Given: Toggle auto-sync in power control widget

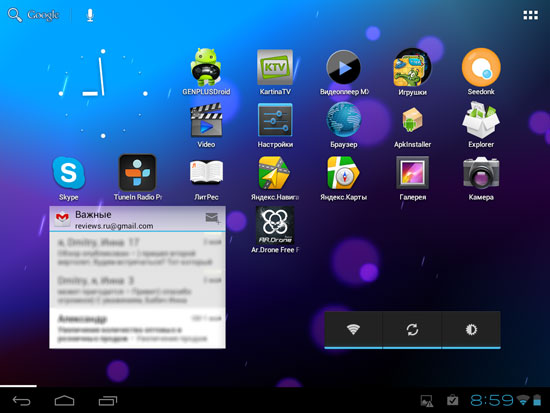Looking at the screenshot, I should [x=412, y=329].
